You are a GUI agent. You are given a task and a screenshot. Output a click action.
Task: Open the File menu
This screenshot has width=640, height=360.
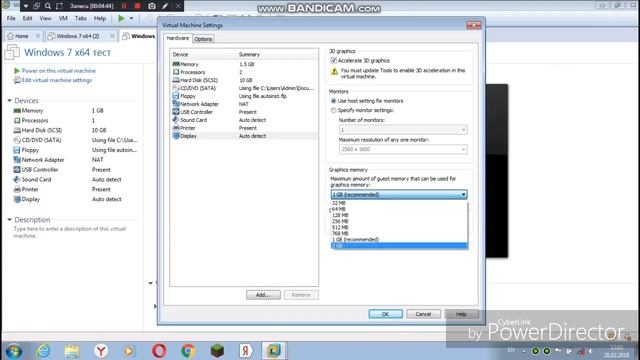[x=11, y=18]
